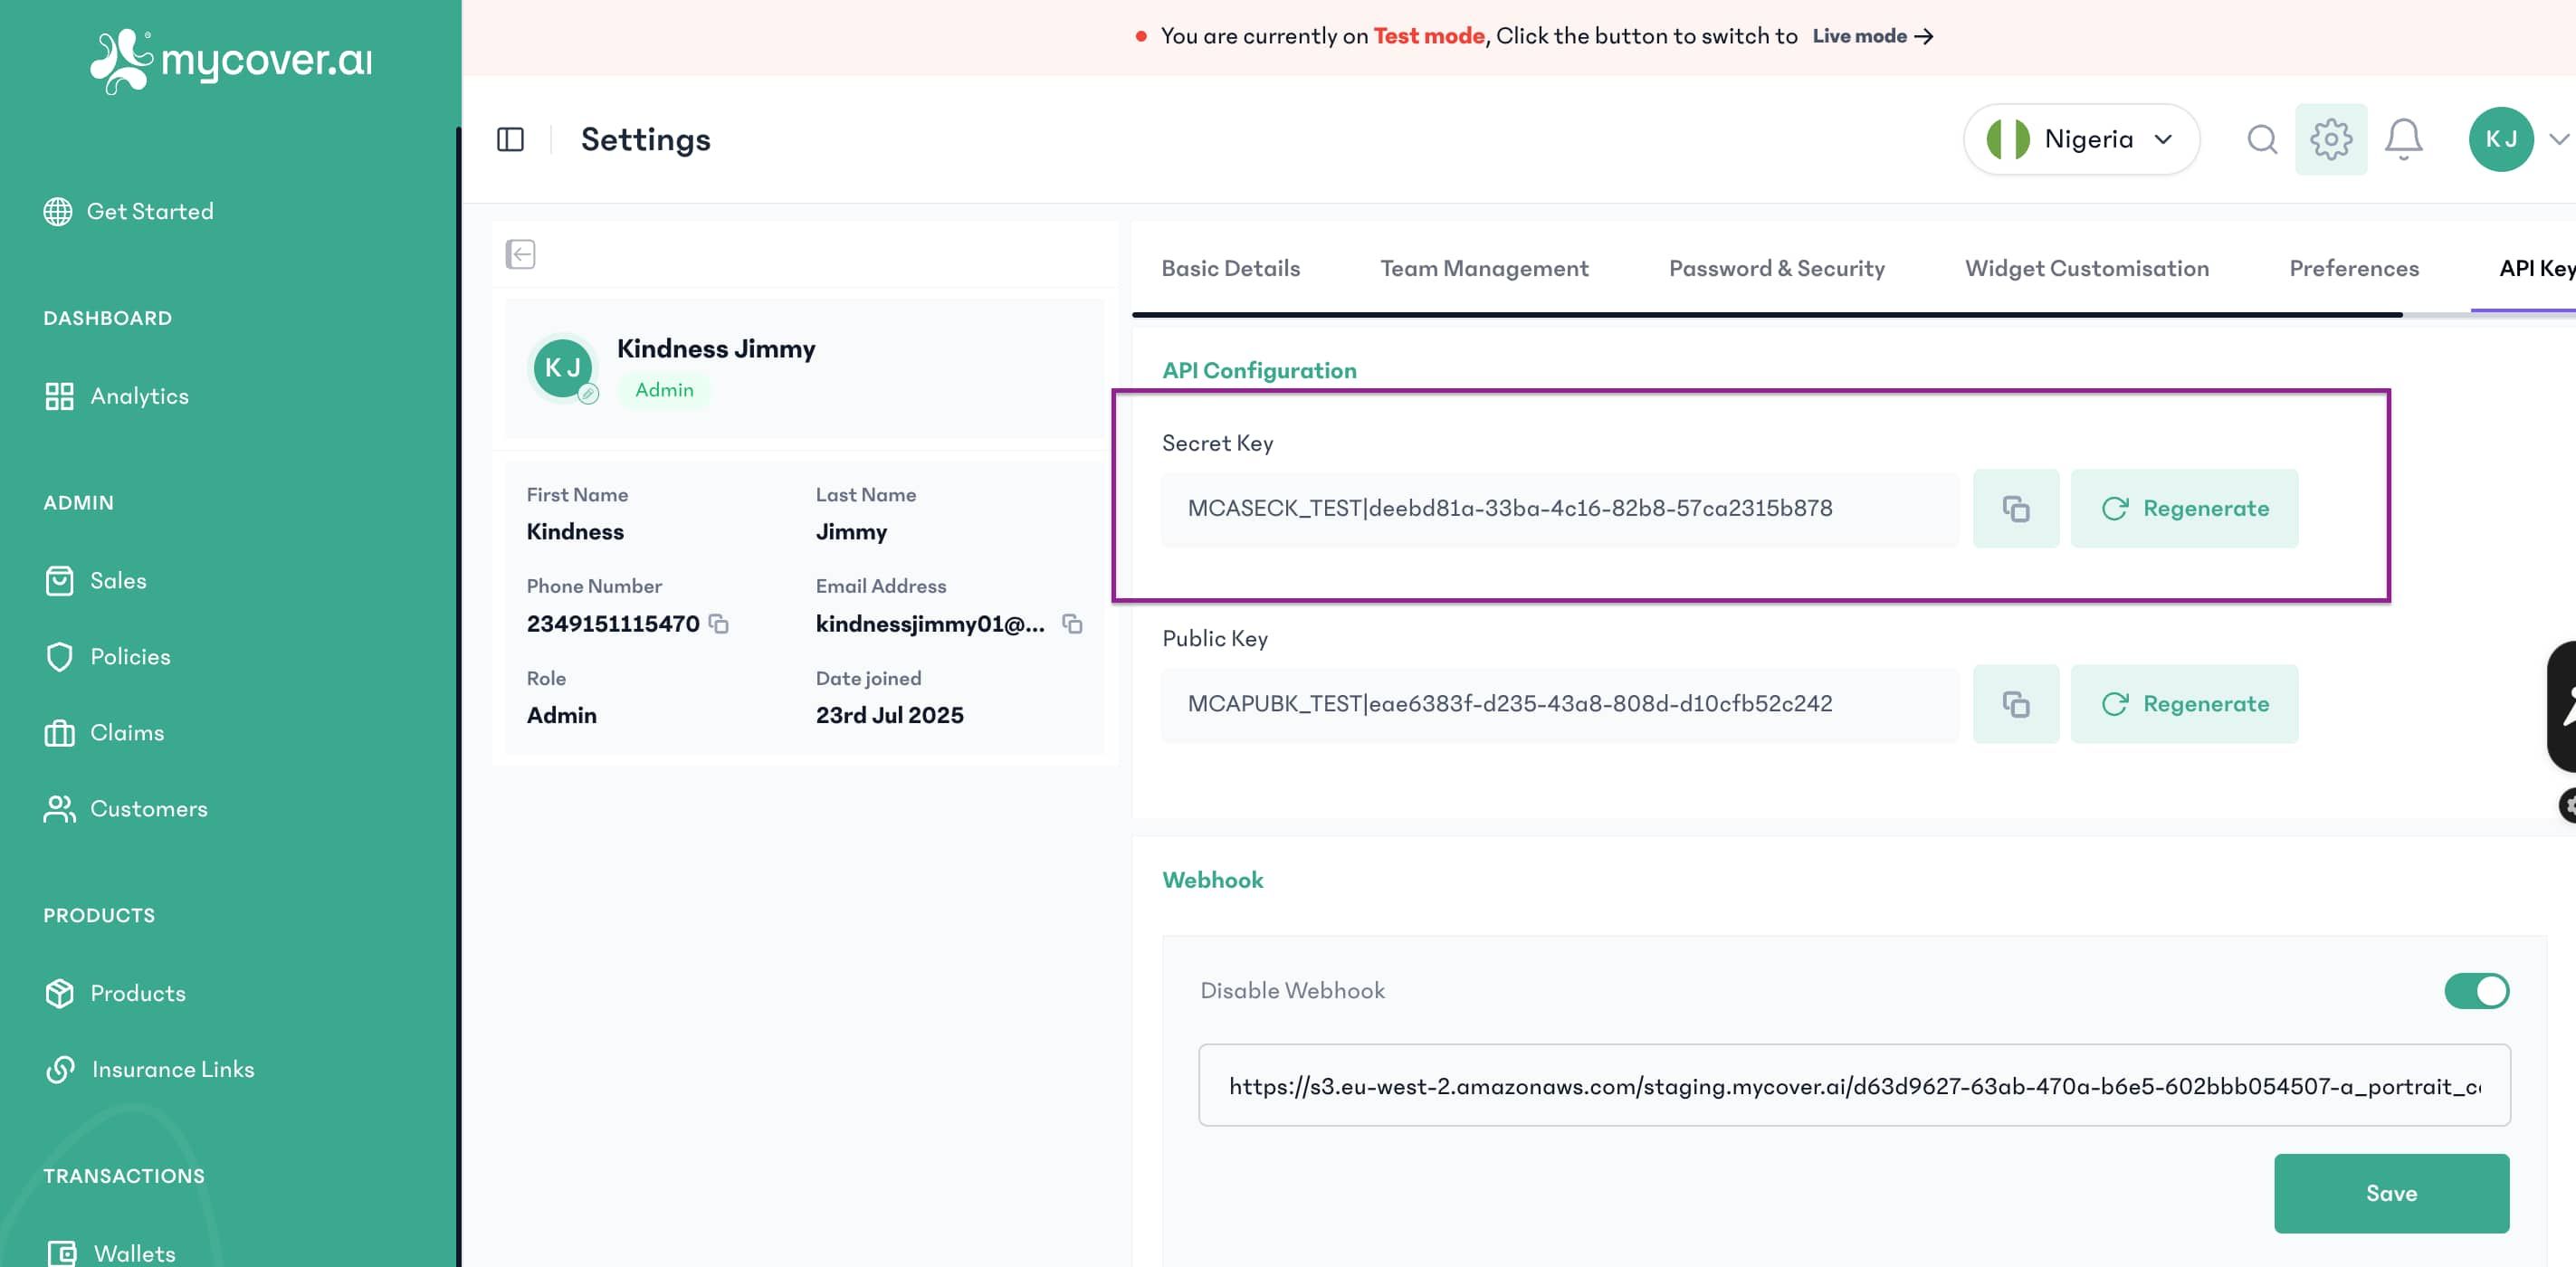Viewport: 2576px width, 1267px height.
Task: Open the Preferences tab
Action: 2353,268
